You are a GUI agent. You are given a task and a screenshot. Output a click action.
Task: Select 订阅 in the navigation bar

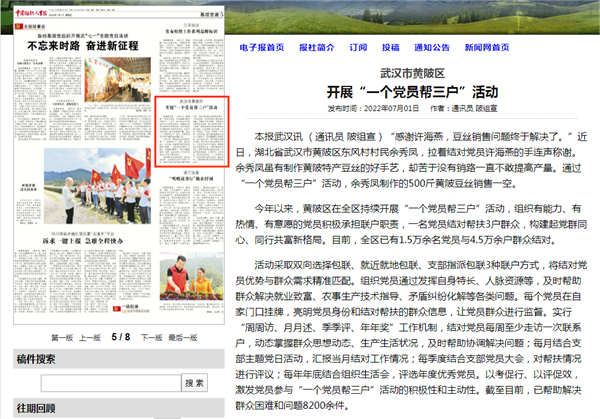[x=360, y=46]
